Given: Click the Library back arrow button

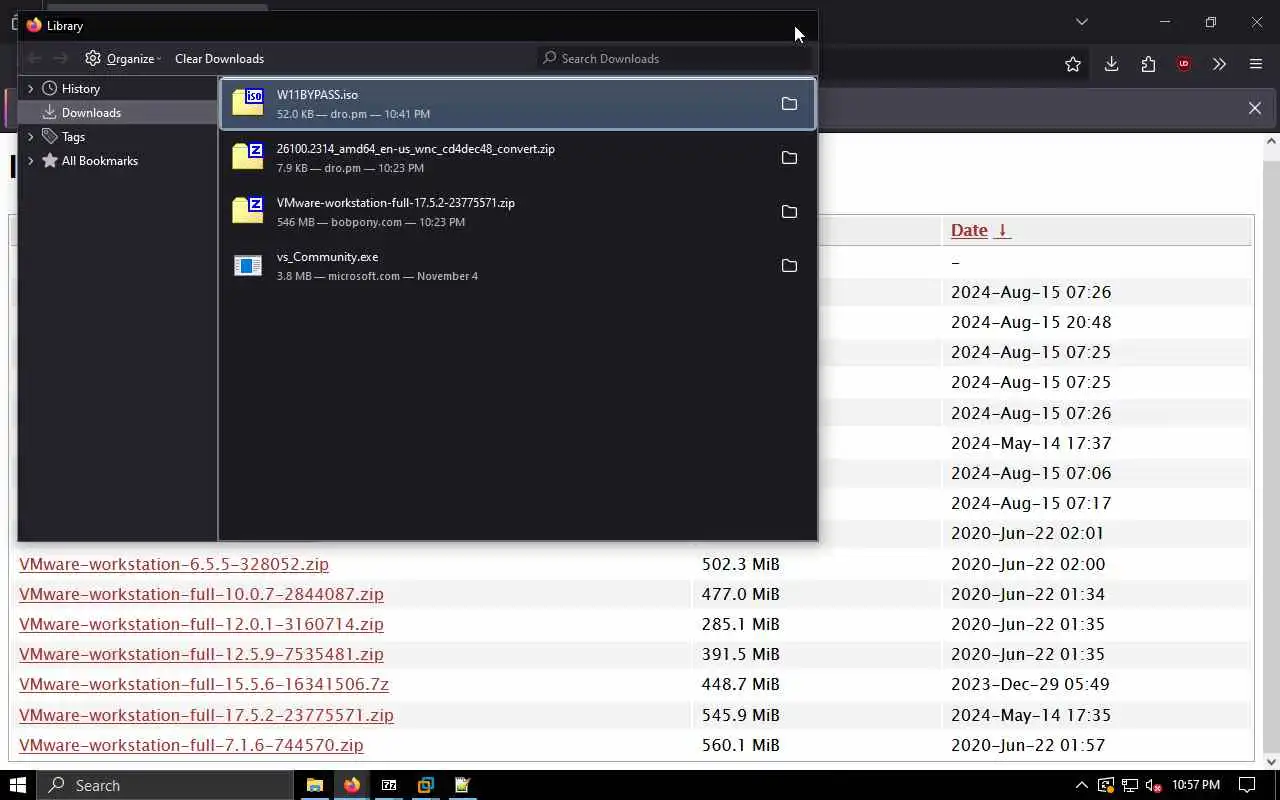Looking at the screenshot, I should [x=35, y=59].
